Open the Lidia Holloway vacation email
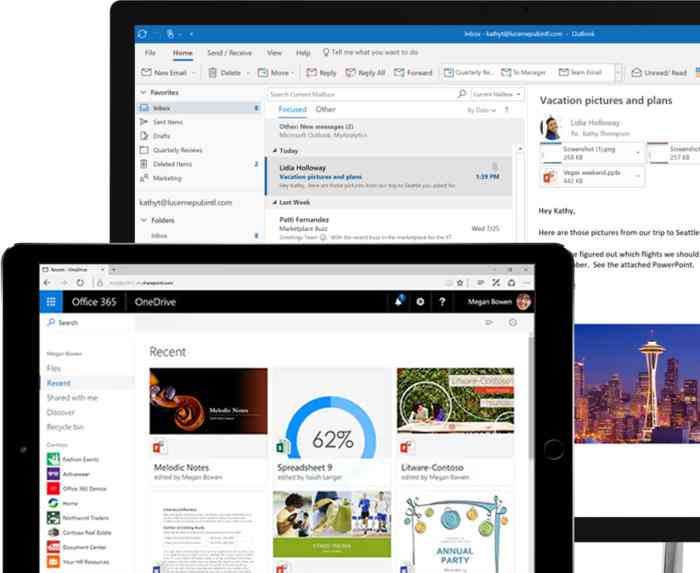This screenshot has width=700, height=573. coord(389,176)
